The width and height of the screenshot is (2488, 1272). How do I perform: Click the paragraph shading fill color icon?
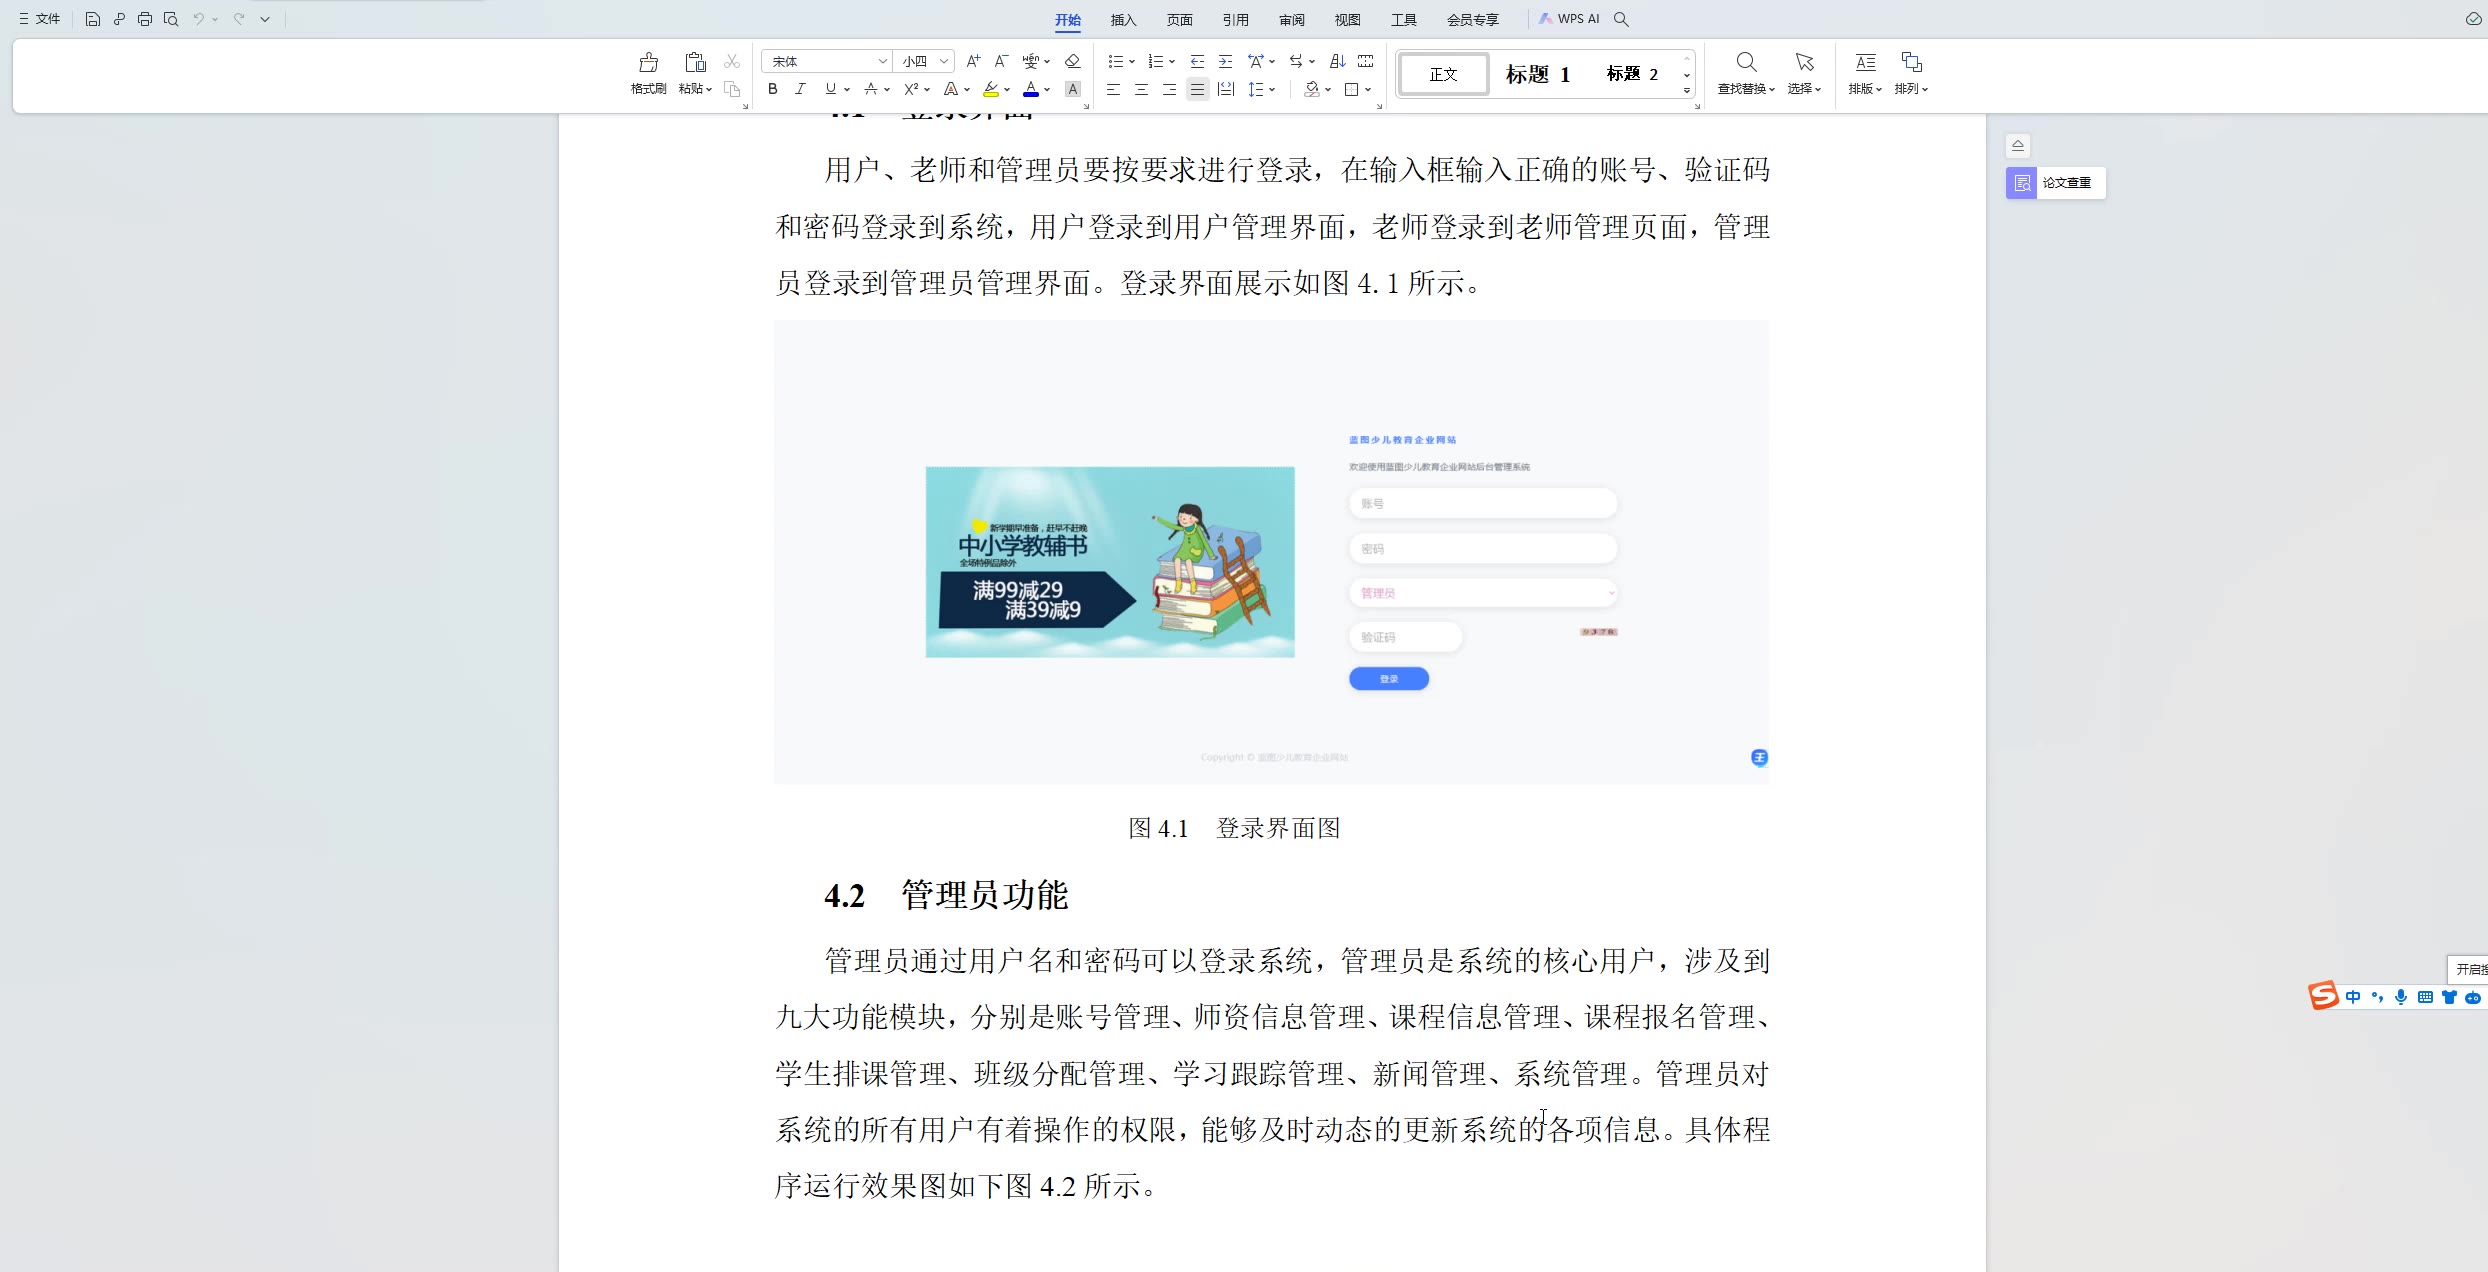click(1312, 89)
